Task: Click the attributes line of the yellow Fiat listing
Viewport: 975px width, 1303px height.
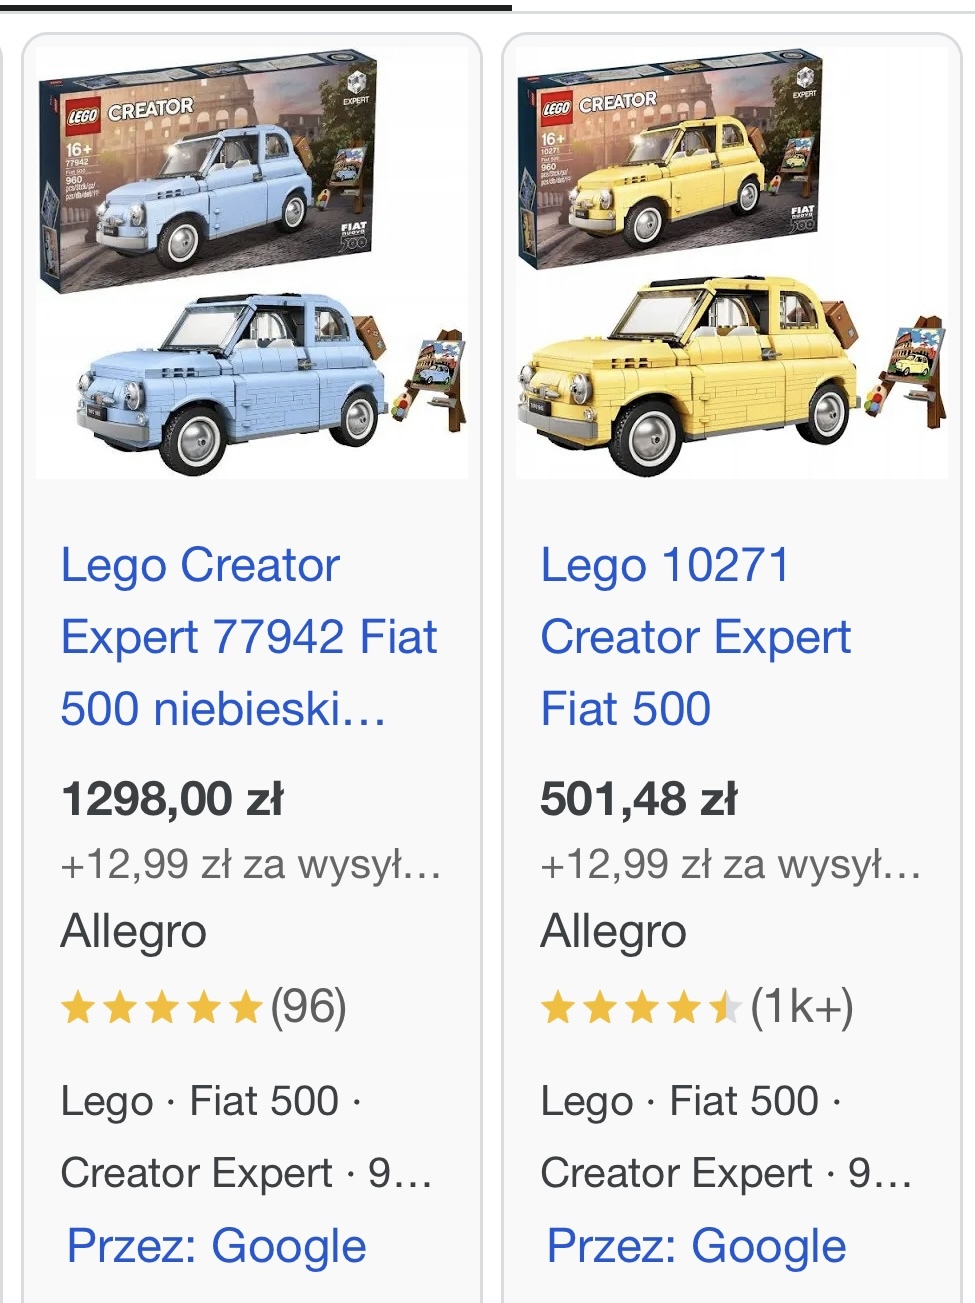Action: pyautogui.click(x=726, y=1137)
